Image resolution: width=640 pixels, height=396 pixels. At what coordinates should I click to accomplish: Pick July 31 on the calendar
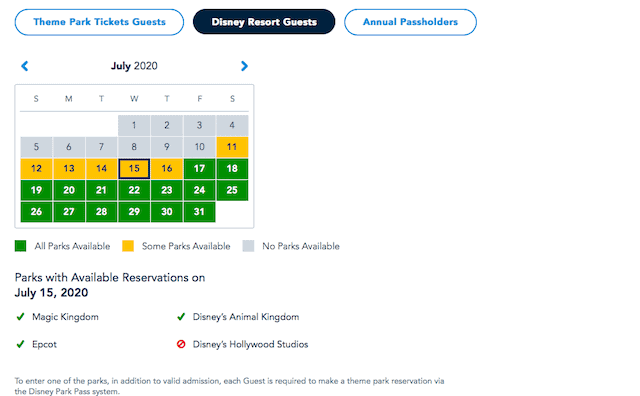click(x=199, y=212)
